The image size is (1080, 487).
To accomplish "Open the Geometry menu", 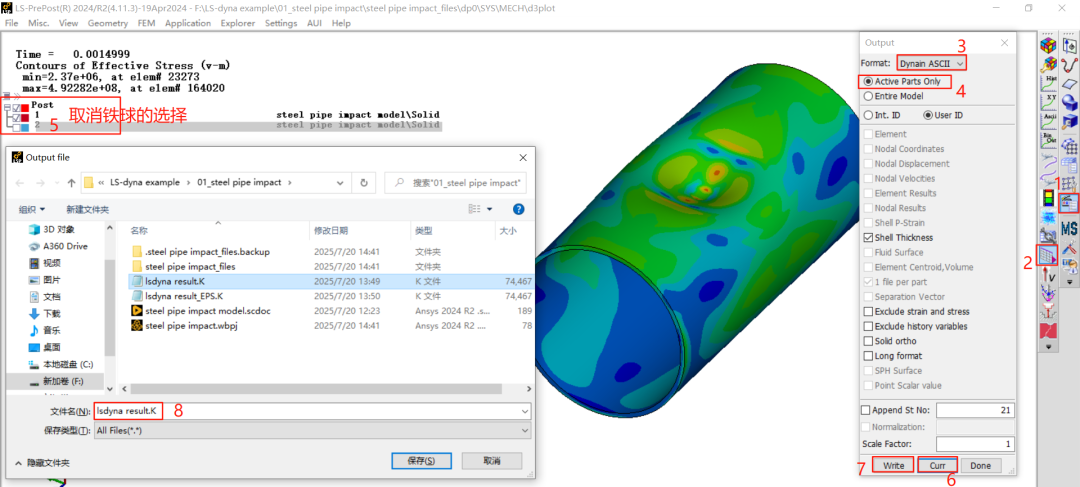I will [107, 23].
